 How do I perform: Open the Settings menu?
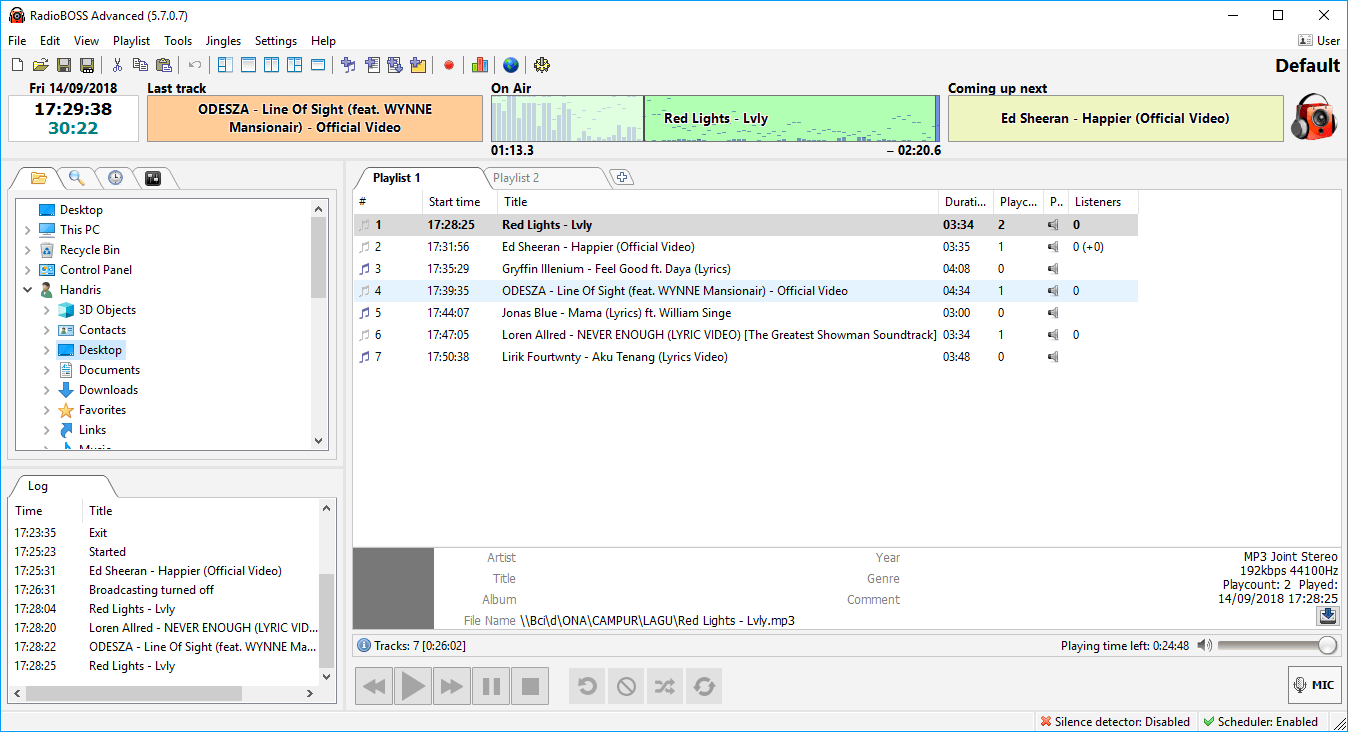tap(276, 41)
